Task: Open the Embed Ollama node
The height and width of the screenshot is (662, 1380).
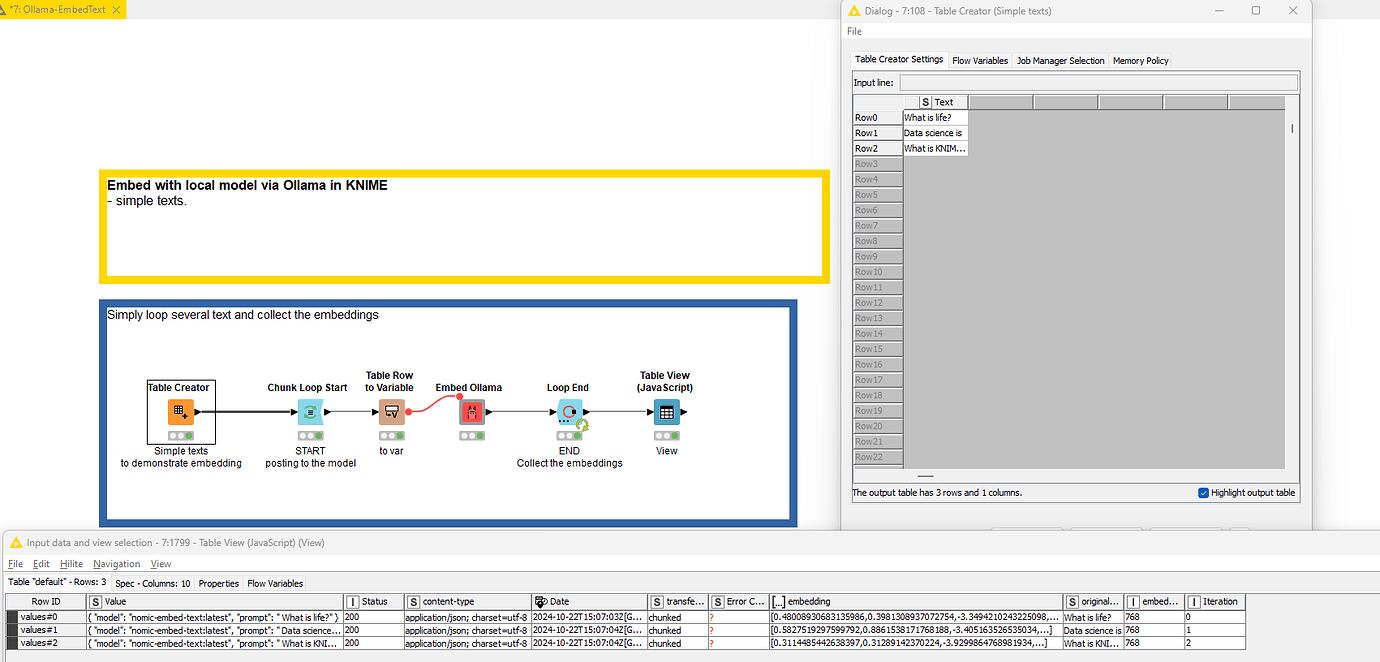Action: [471, 412]
